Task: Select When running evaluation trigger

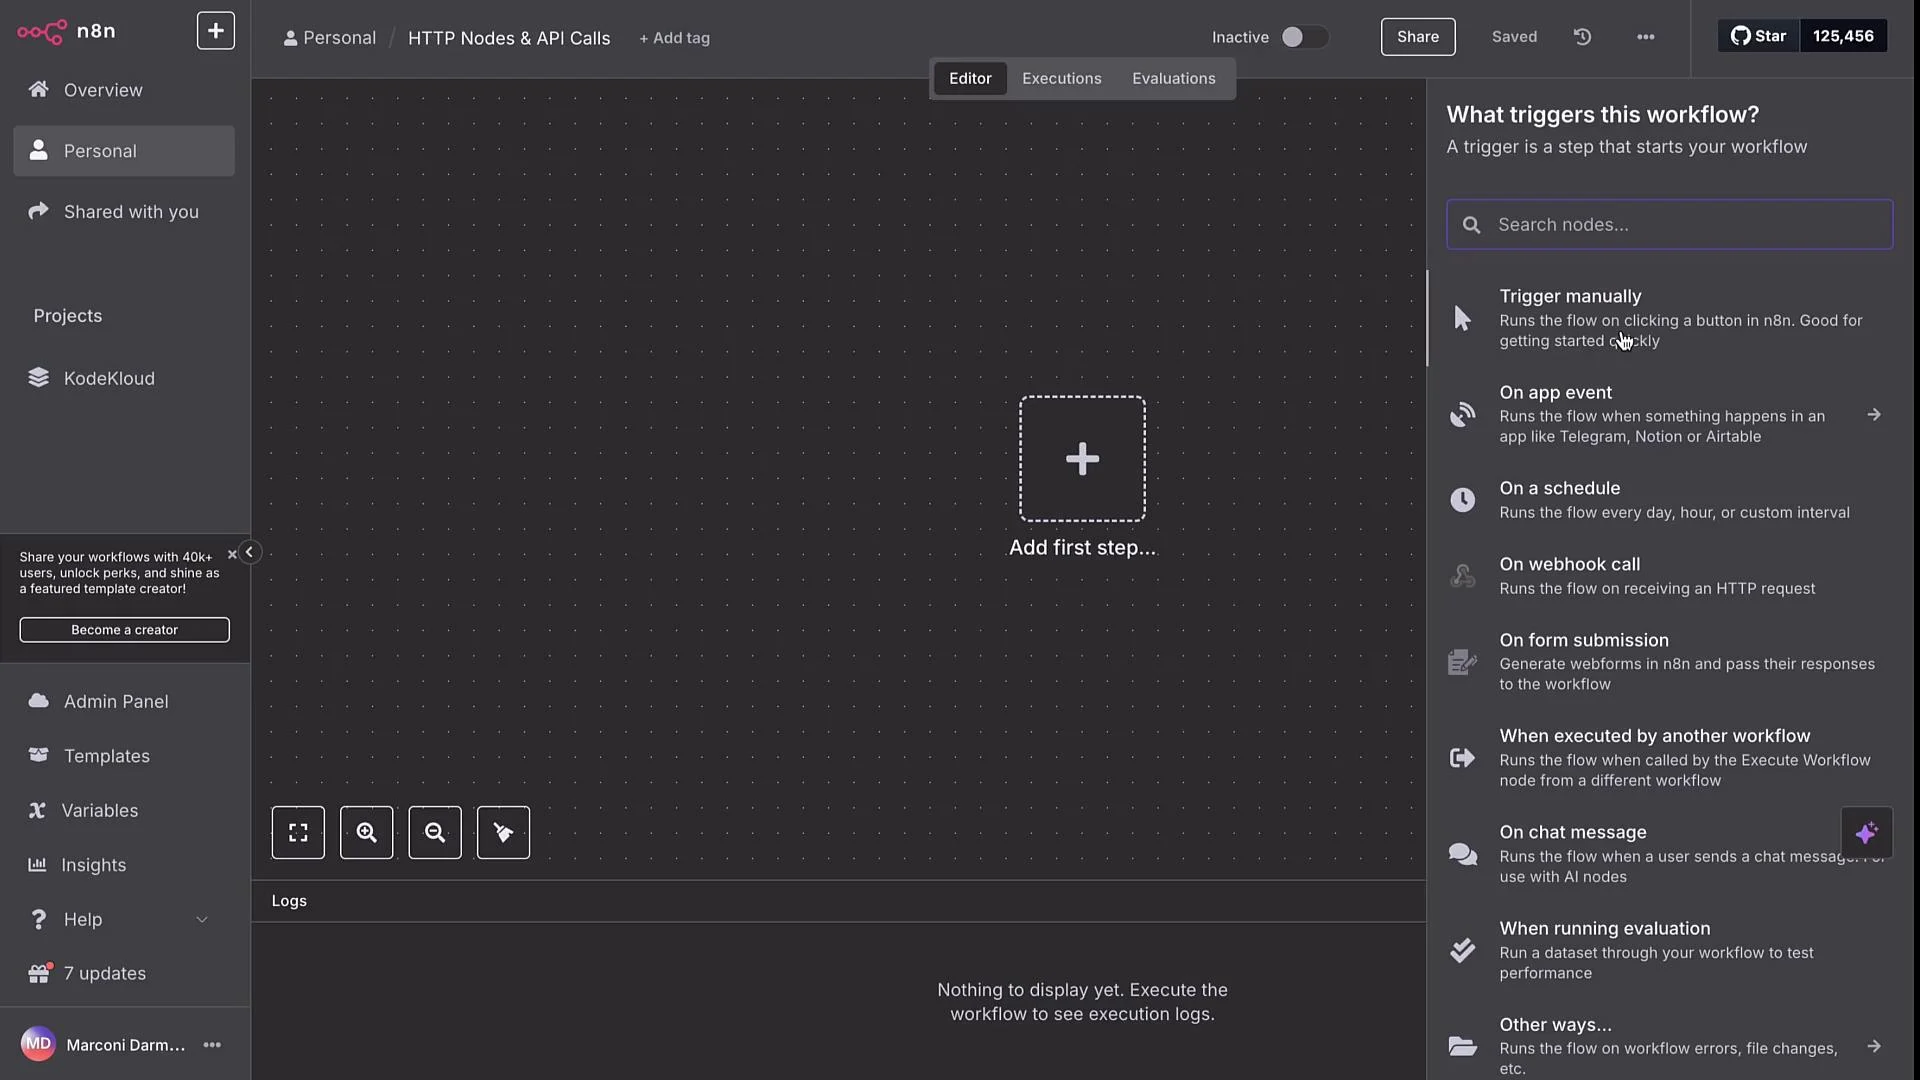Action: (x=1669, y=950)
